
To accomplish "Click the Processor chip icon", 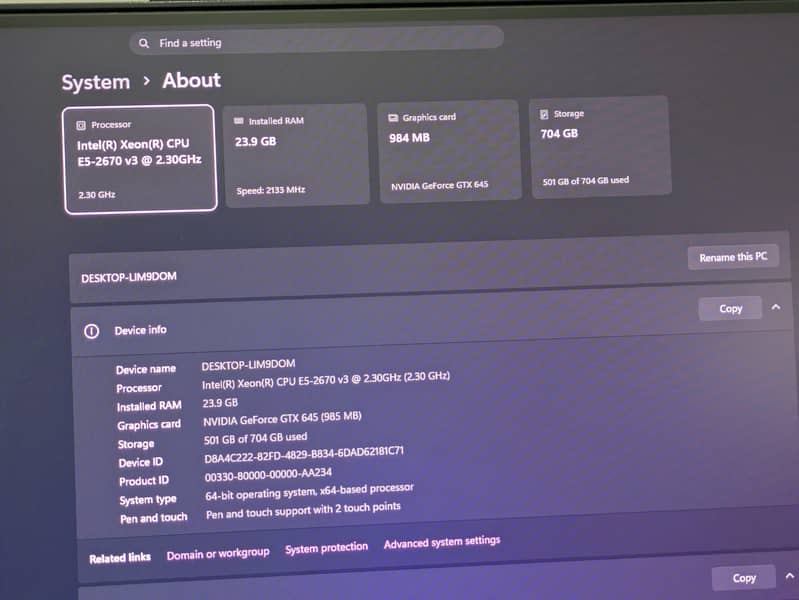I will tap(81, 125).
